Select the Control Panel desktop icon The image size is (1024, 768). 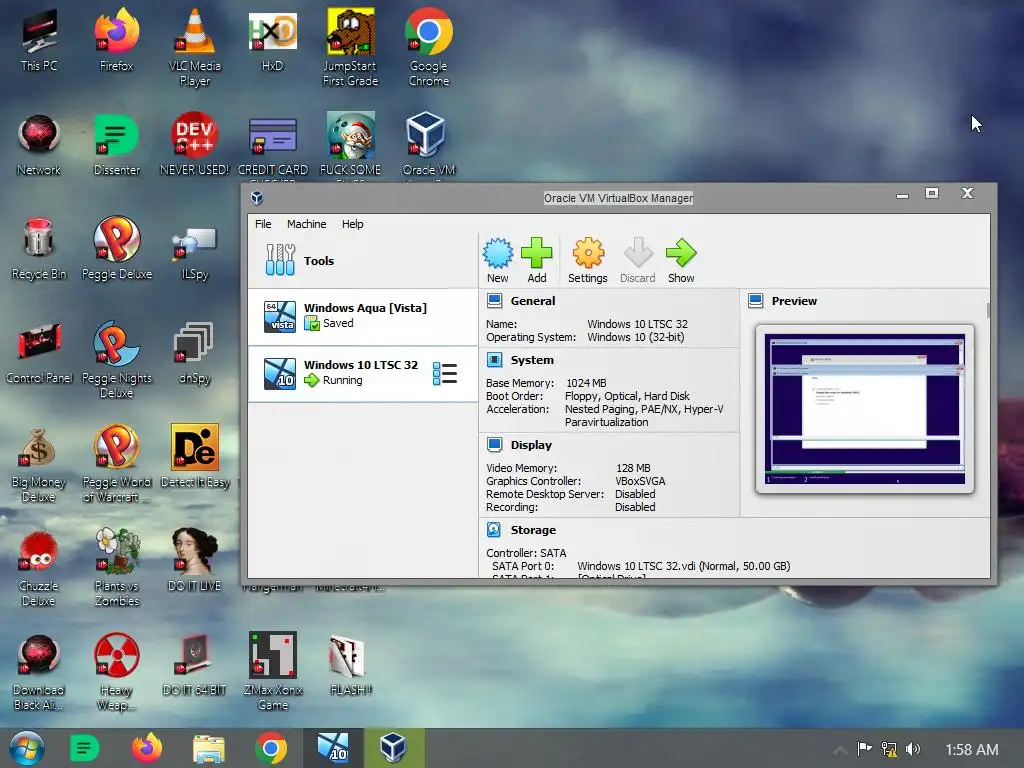[x=39, y=353]
